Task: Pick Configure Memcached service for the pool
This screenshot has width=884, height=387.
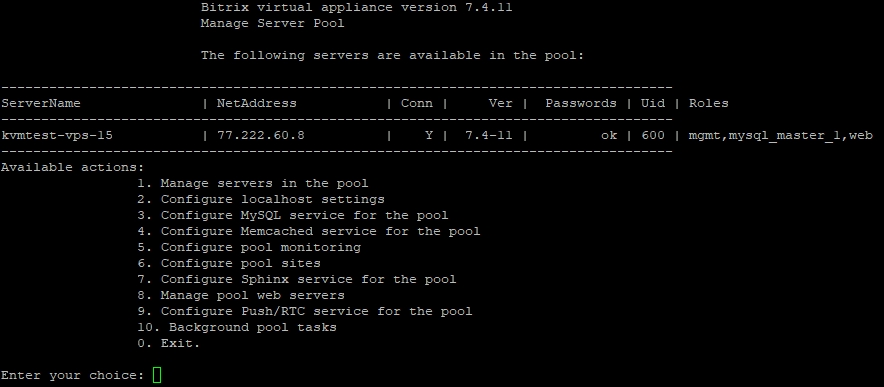Action: point(309,231)
